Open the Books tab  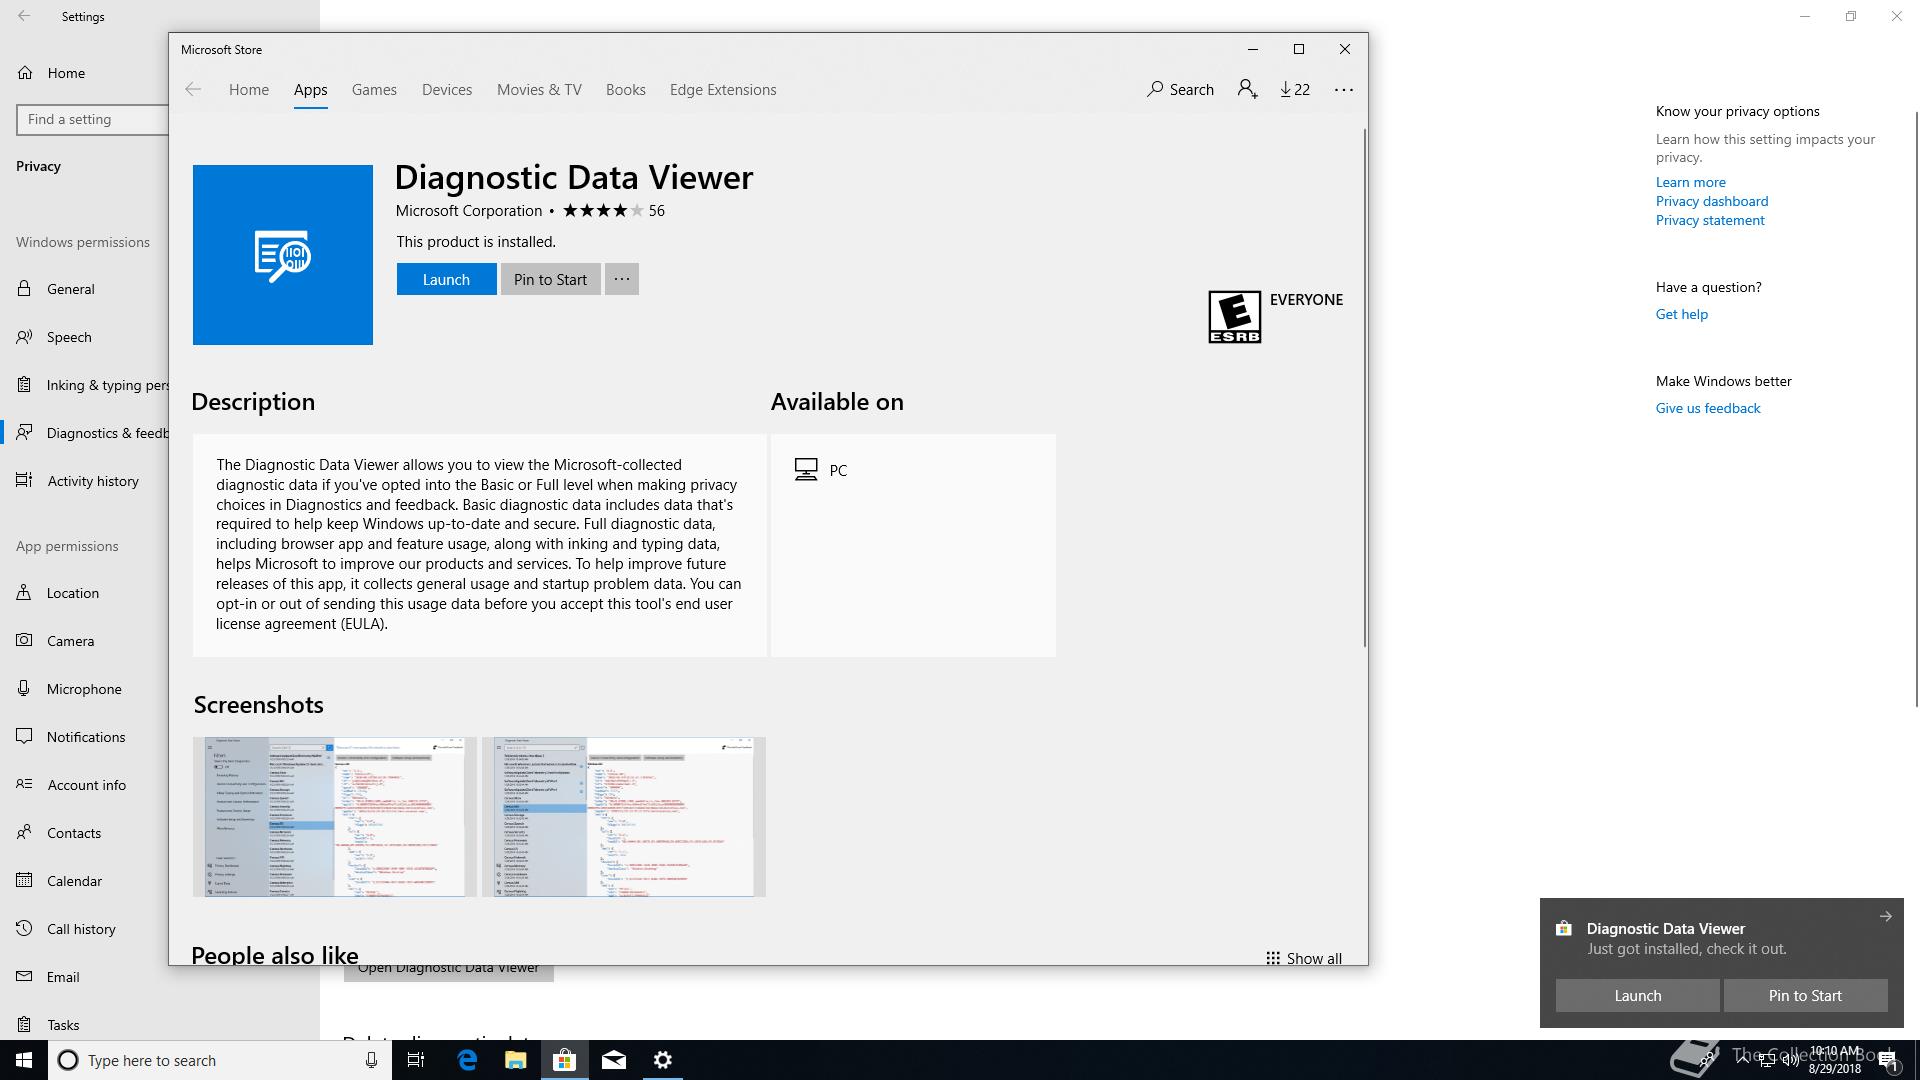click(x=626, y=90)
